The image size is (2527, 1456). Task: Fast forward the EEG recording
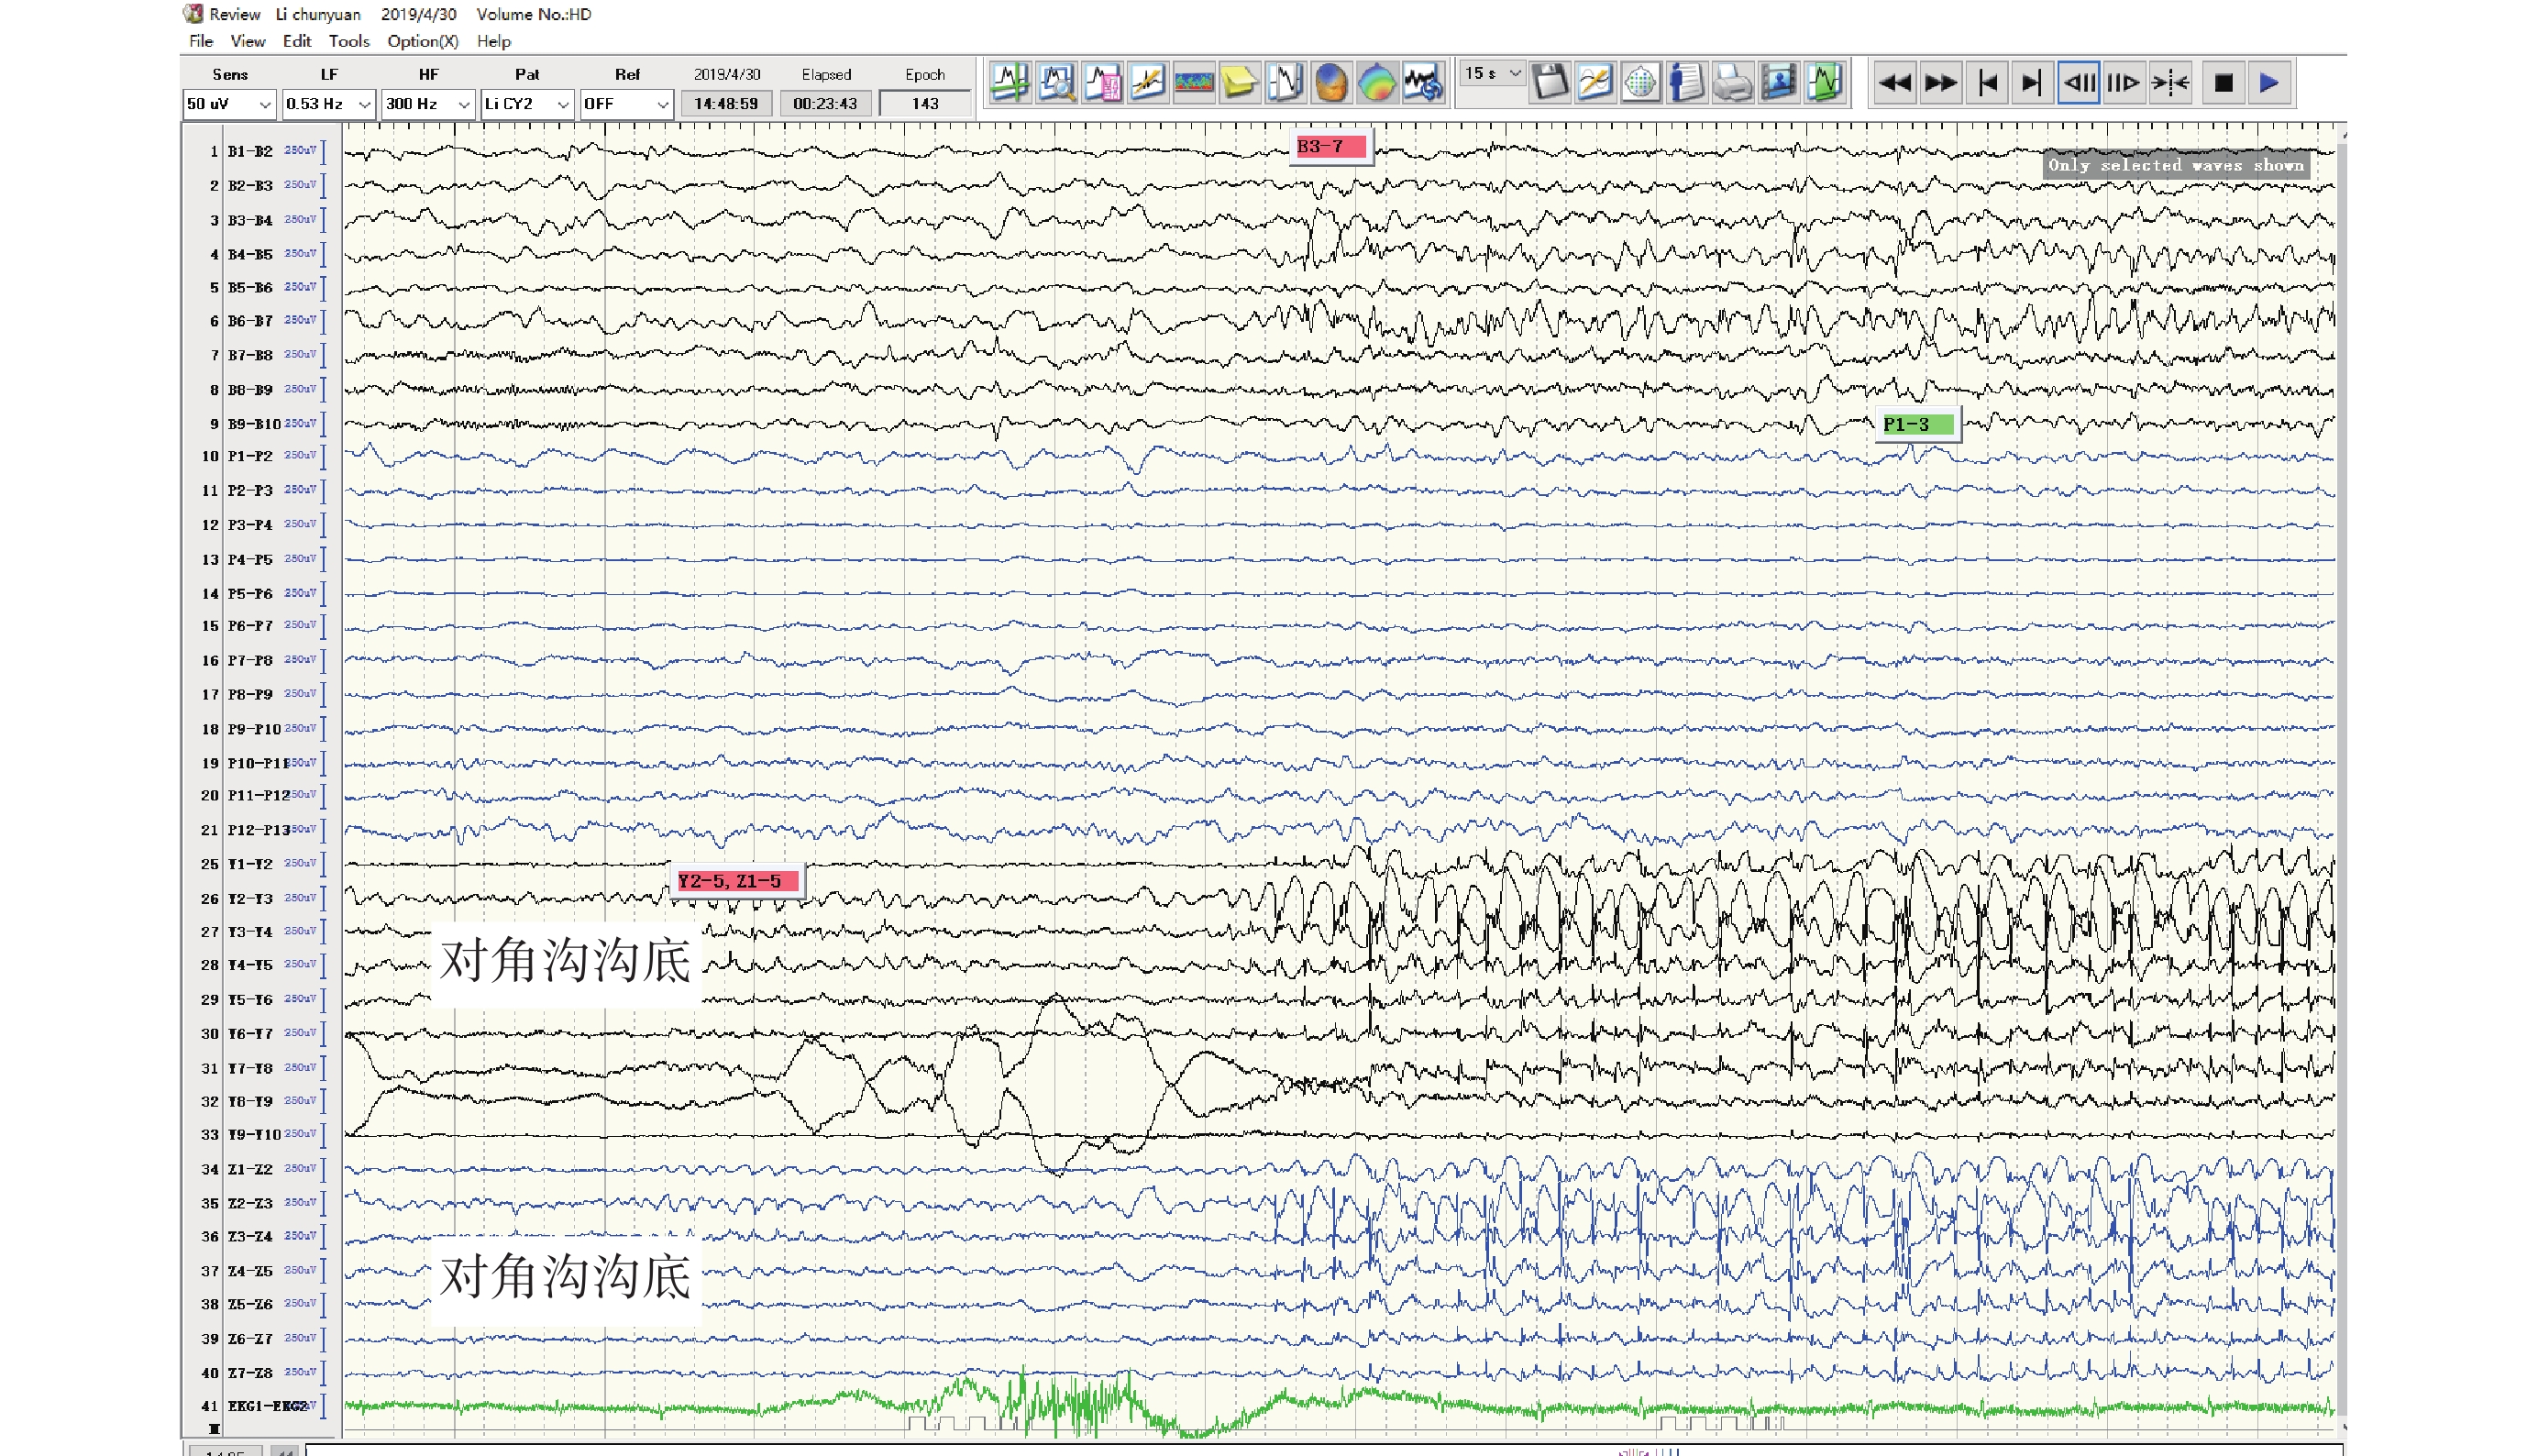point(1941,83)
